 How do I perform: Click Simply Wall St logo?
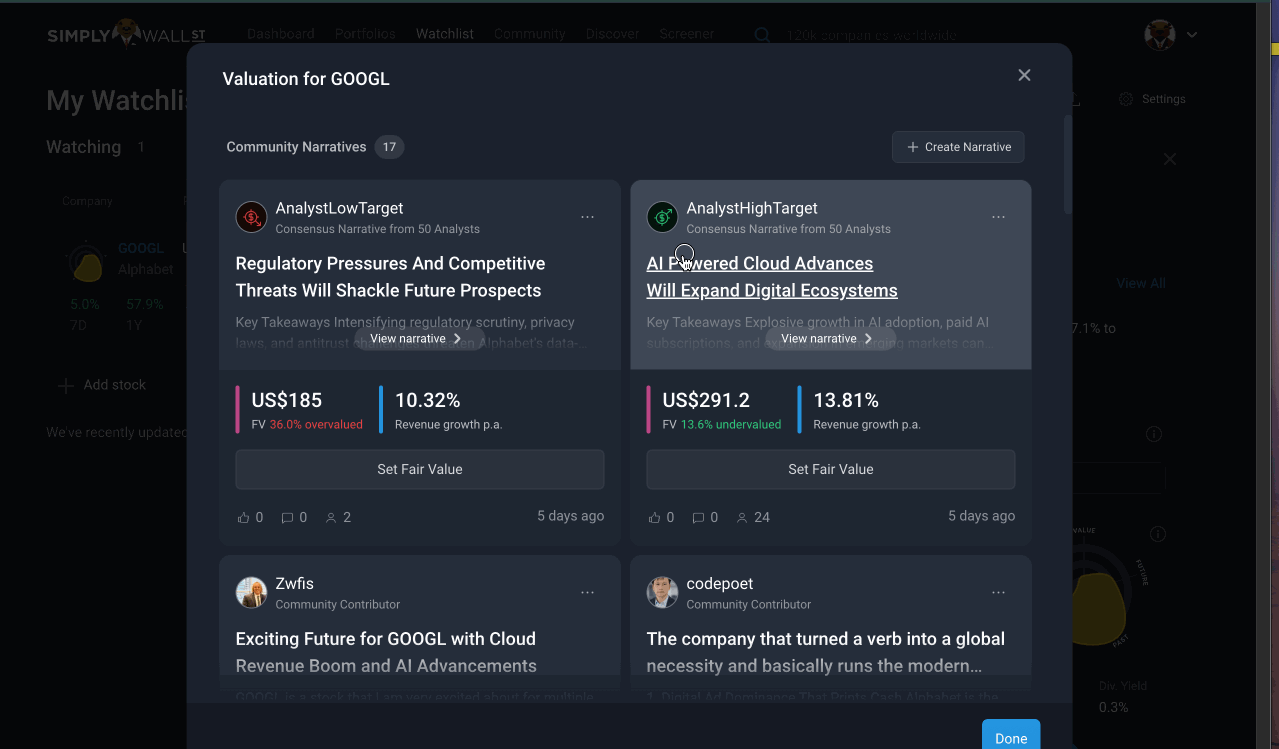[x=126, y=34]
